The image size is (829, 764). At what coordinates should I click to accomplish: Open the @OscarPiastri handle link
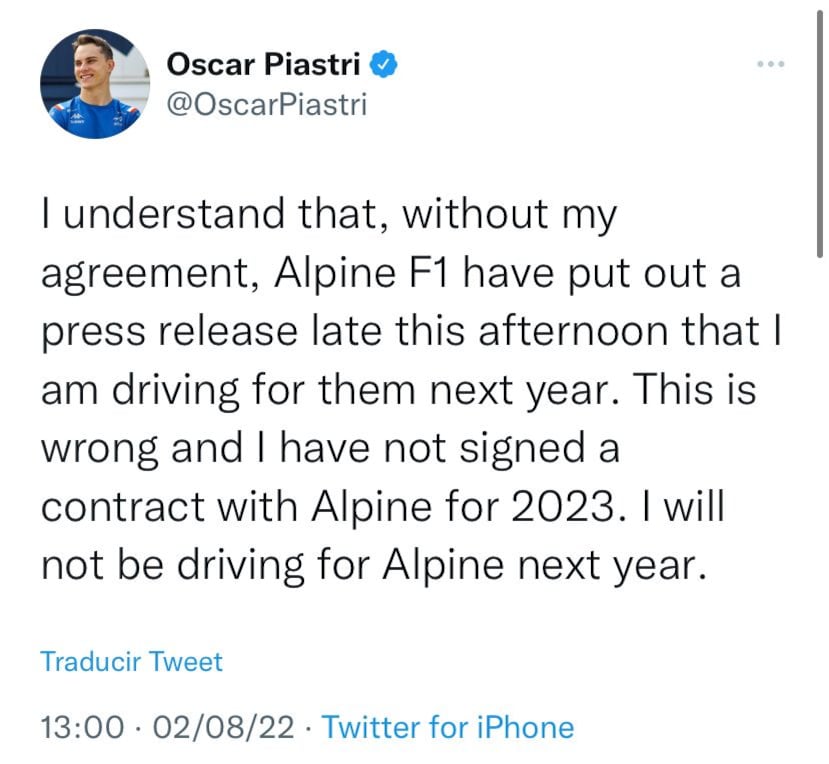point(266,104)
